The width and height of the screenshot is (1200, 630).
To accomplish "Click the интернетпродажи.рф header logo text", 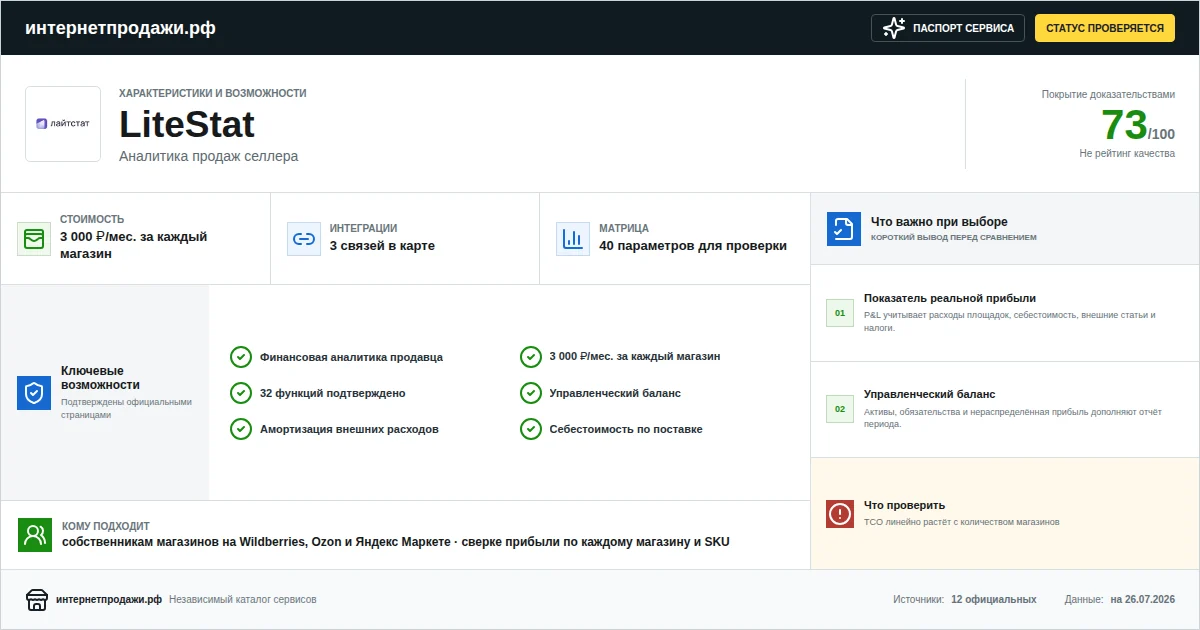I will point(120,28).
